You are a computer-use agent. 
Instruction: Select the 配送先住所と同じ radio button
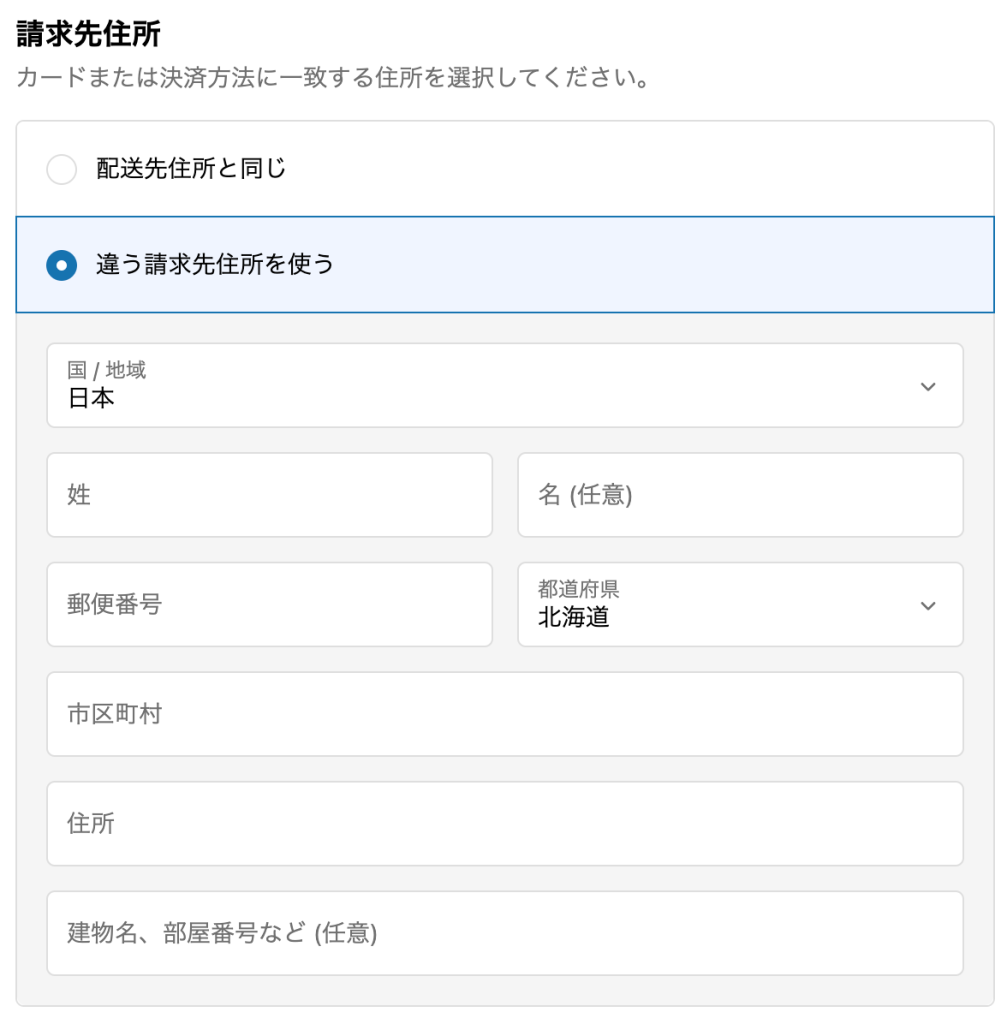(61, 170)
